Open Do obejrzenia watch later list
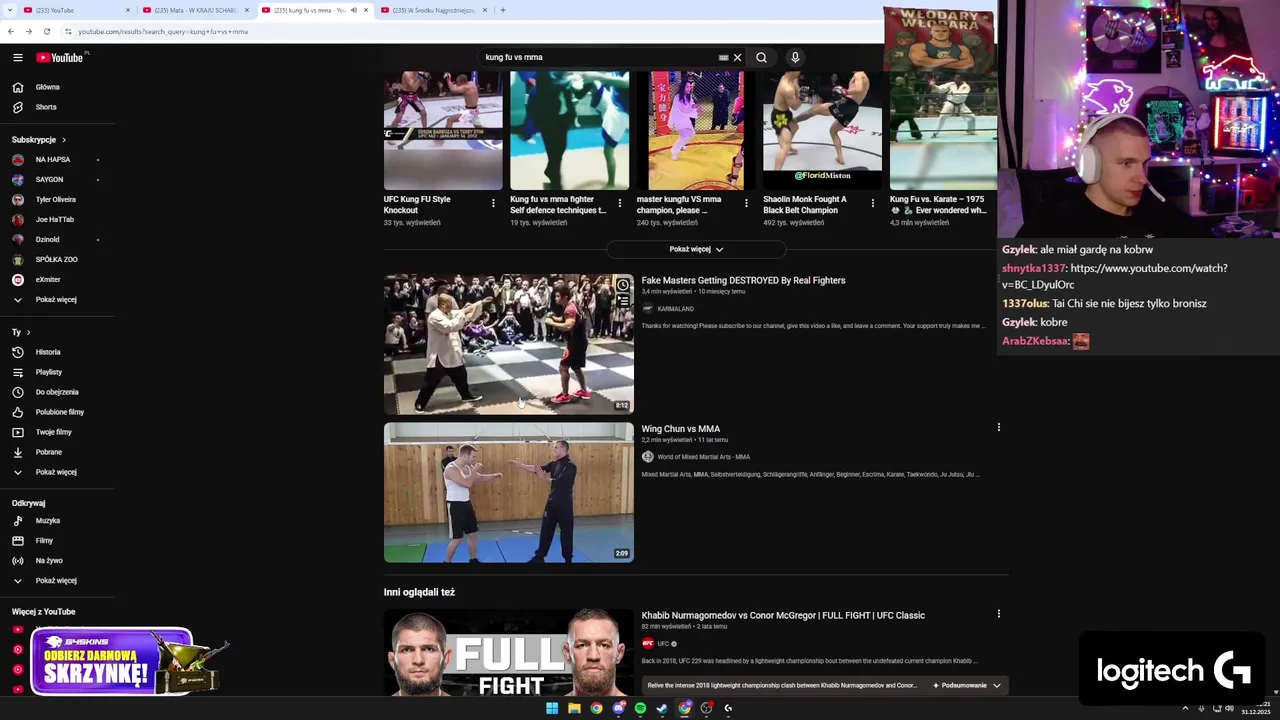The height and width of the screenshot is (720, 1280). (x=57, y=392)
